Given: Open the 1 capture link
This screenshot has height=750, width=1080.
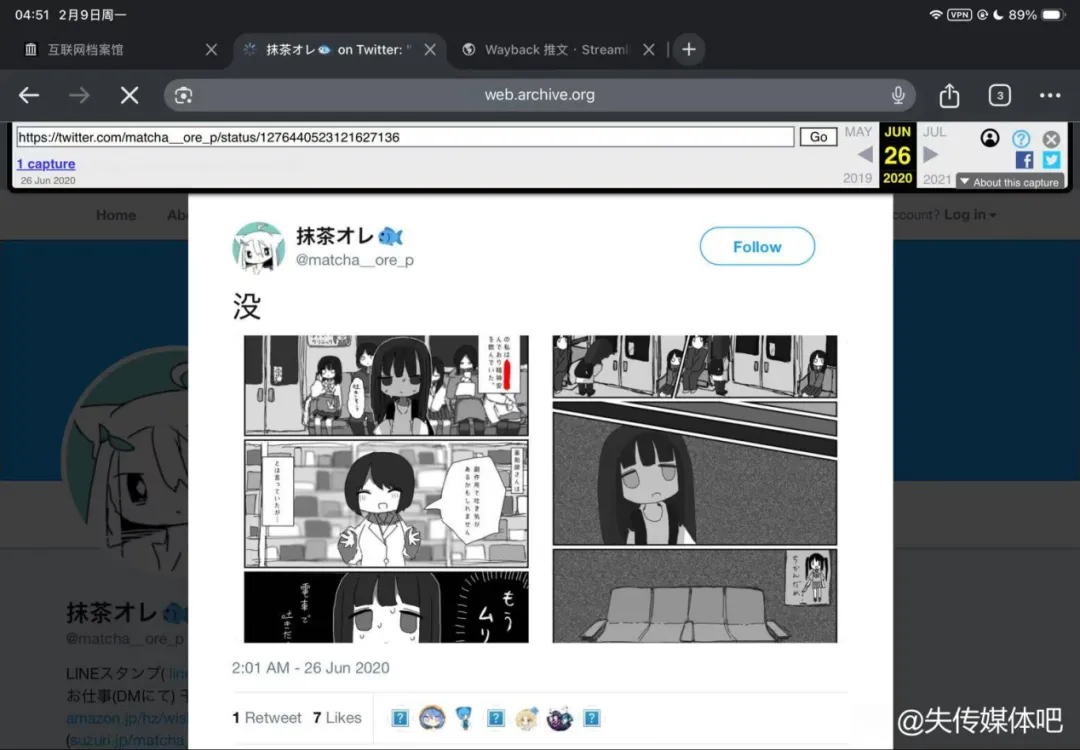Looking at the screenshot, I should click(x=46, y=164).
